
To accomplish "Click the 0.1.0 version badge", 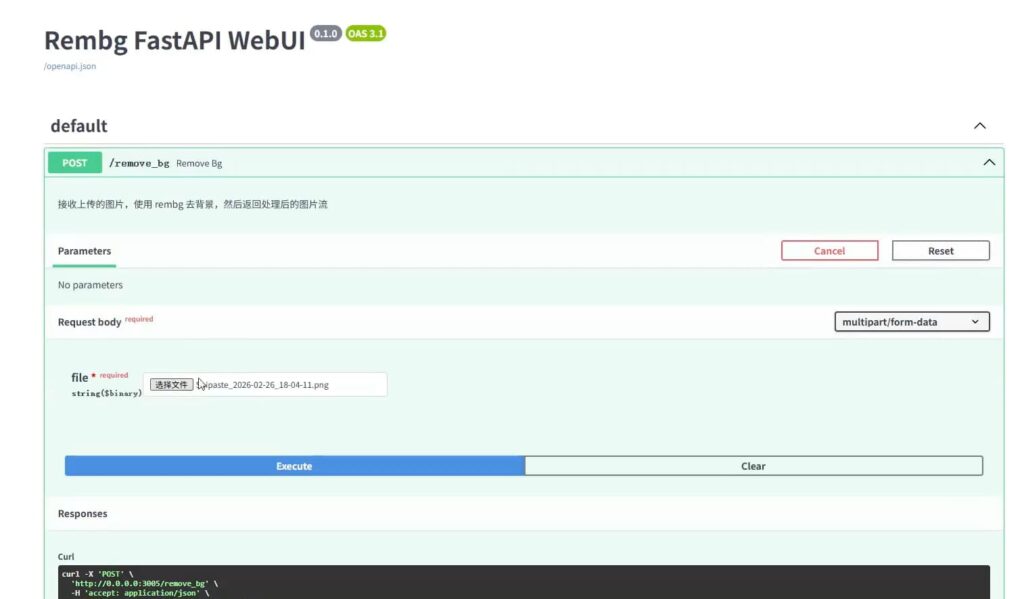I will [x=326, y=33].
